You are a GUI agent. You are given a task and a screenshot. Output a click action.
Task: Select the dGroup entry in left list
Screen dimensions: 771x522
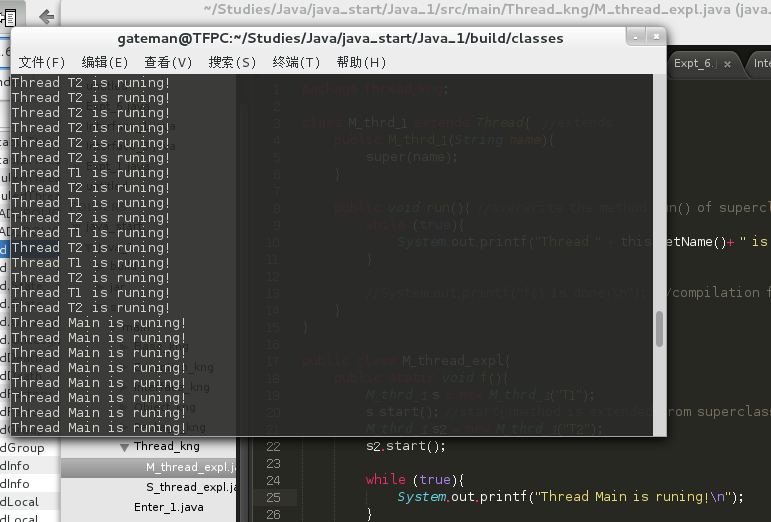tap(15, 447)
